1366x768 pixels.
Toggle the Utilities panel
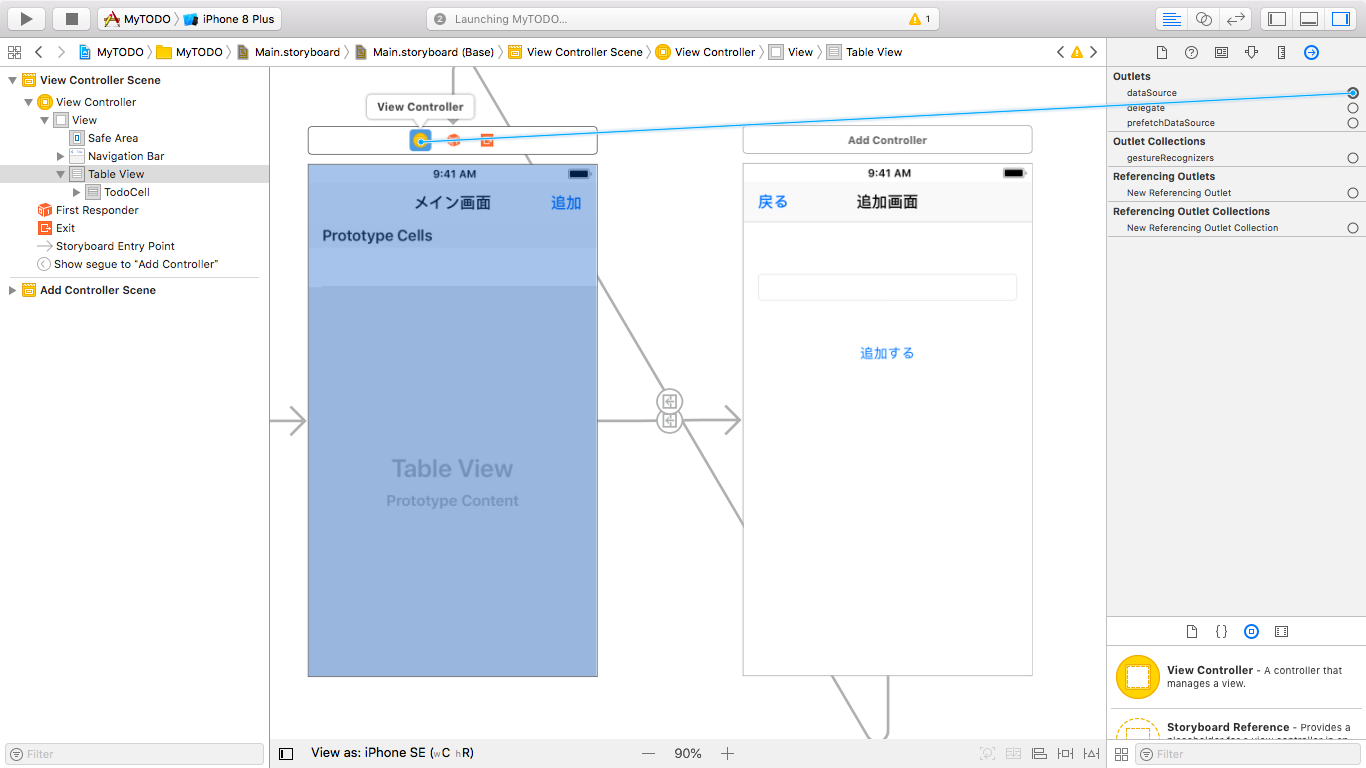1341,18
